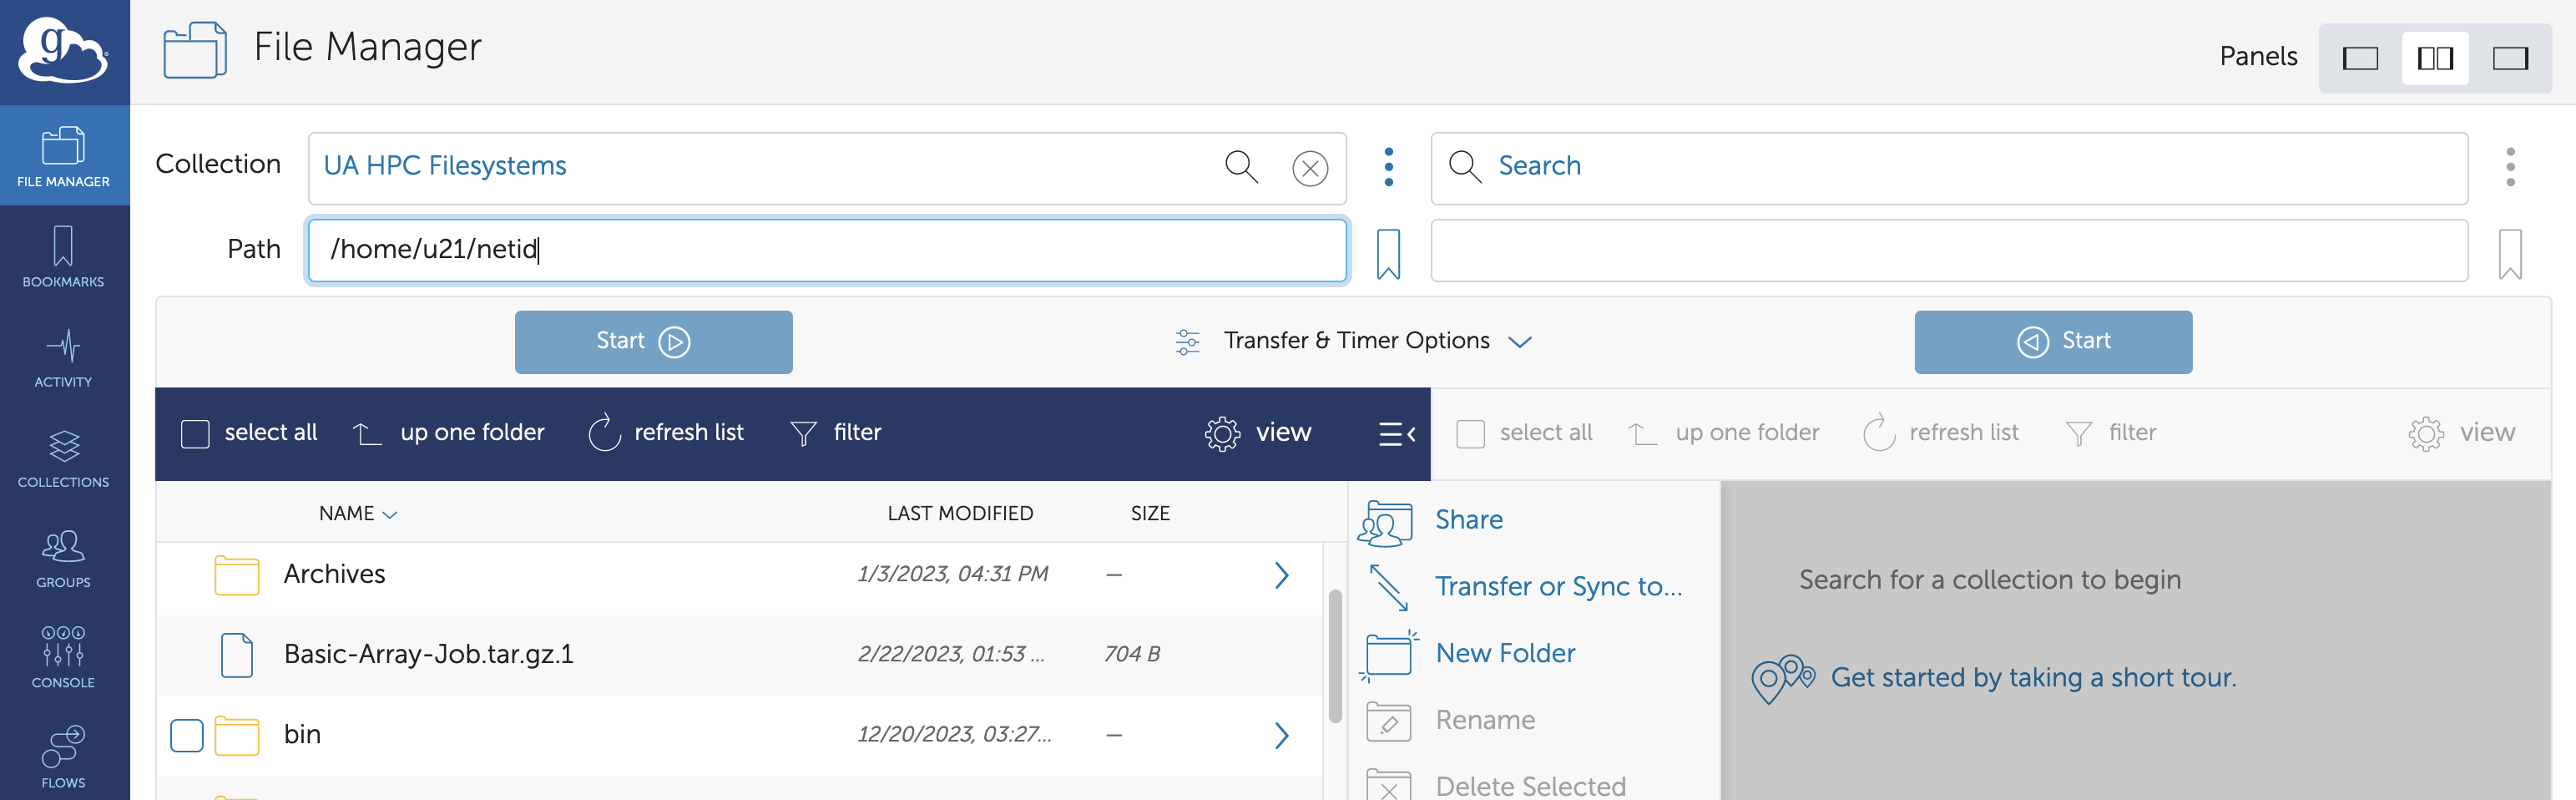Toggle the NAME column sort arrow
The image size is (2576, 800).
tap(390, 515)
